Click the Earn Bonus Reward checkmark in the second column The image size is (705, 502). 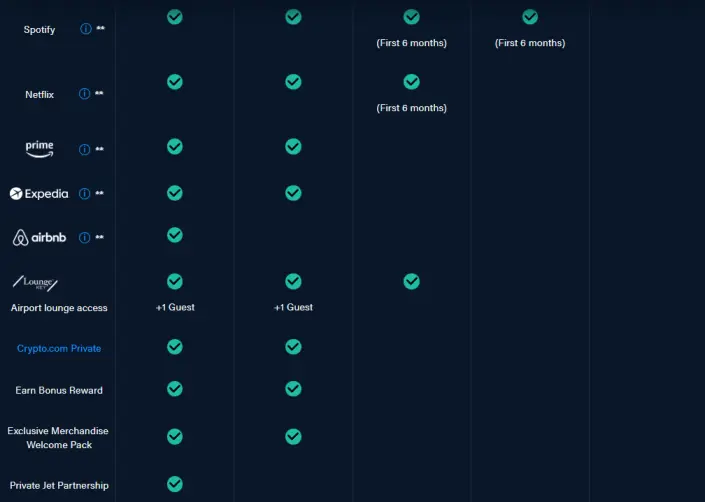pyautogui.click(x=293, y=389)
